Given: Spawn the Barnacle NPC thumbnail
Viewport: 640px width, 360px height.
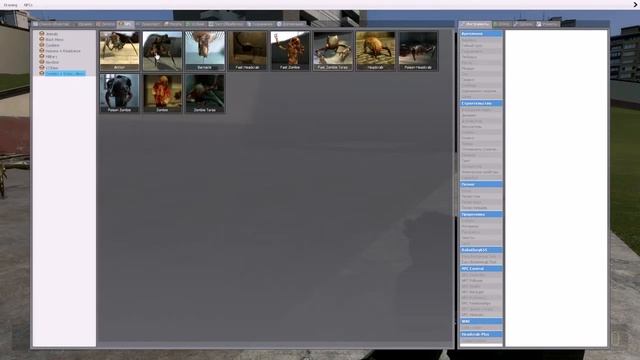Looking at the screenshot, I should click(x=205, y=51).
